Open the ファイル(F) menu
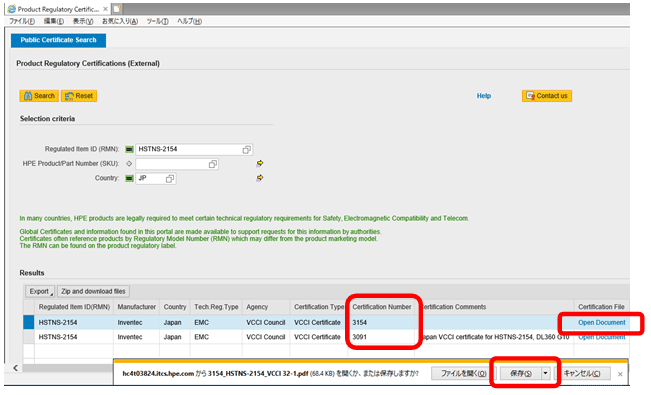 click(22, 21)
